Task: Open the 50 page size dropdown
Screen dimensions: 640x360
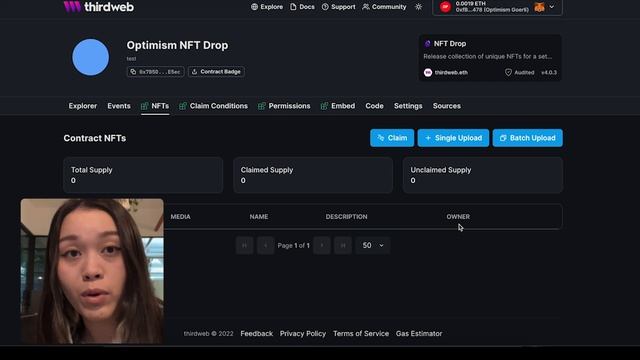Action: (373, 245)
